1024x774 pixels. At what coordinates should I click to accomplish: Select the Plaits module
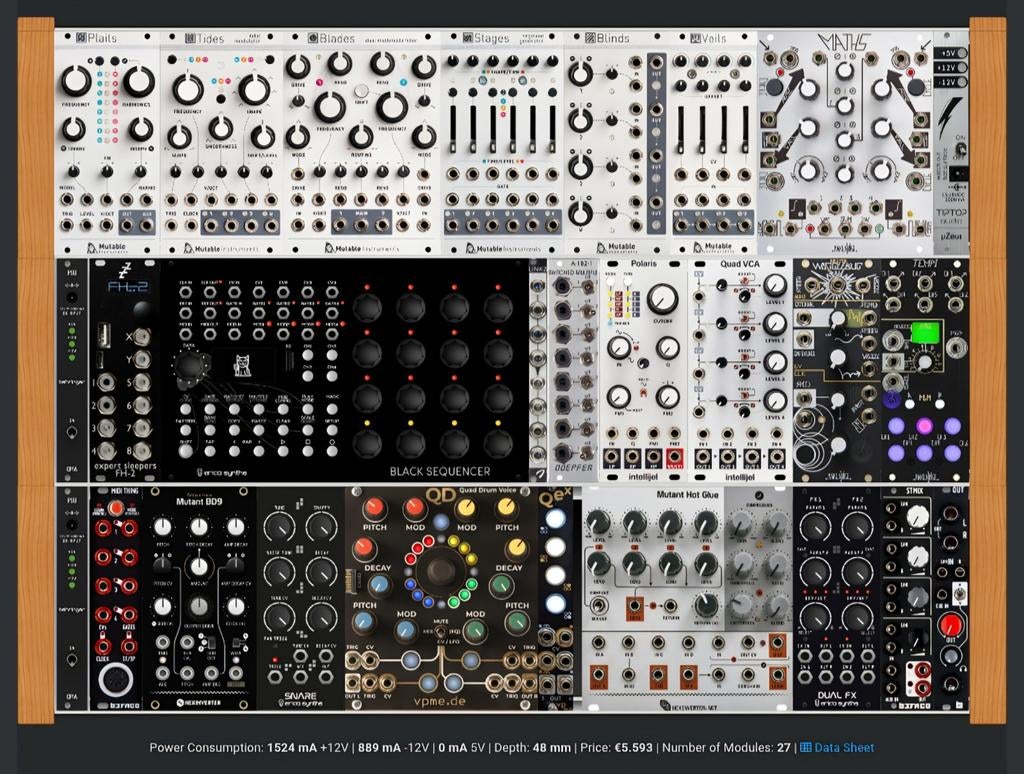coord(107,143)
